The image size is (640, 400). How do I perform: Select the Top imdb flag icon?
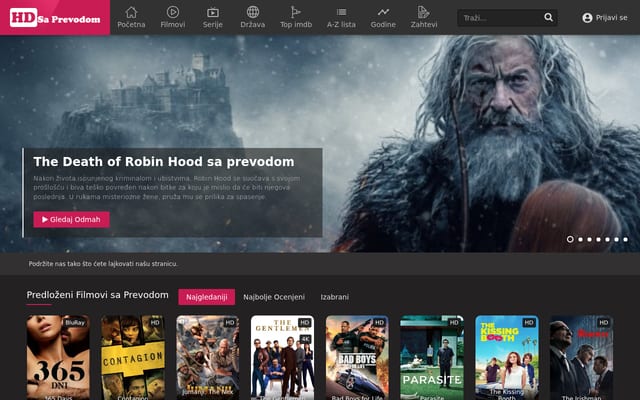point(296,12)
